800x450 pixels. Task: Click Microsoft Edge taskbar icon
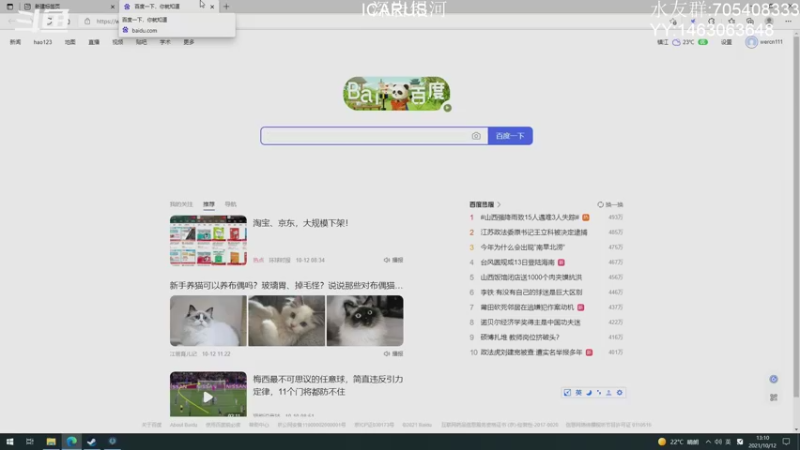click(x=71, y=442)
